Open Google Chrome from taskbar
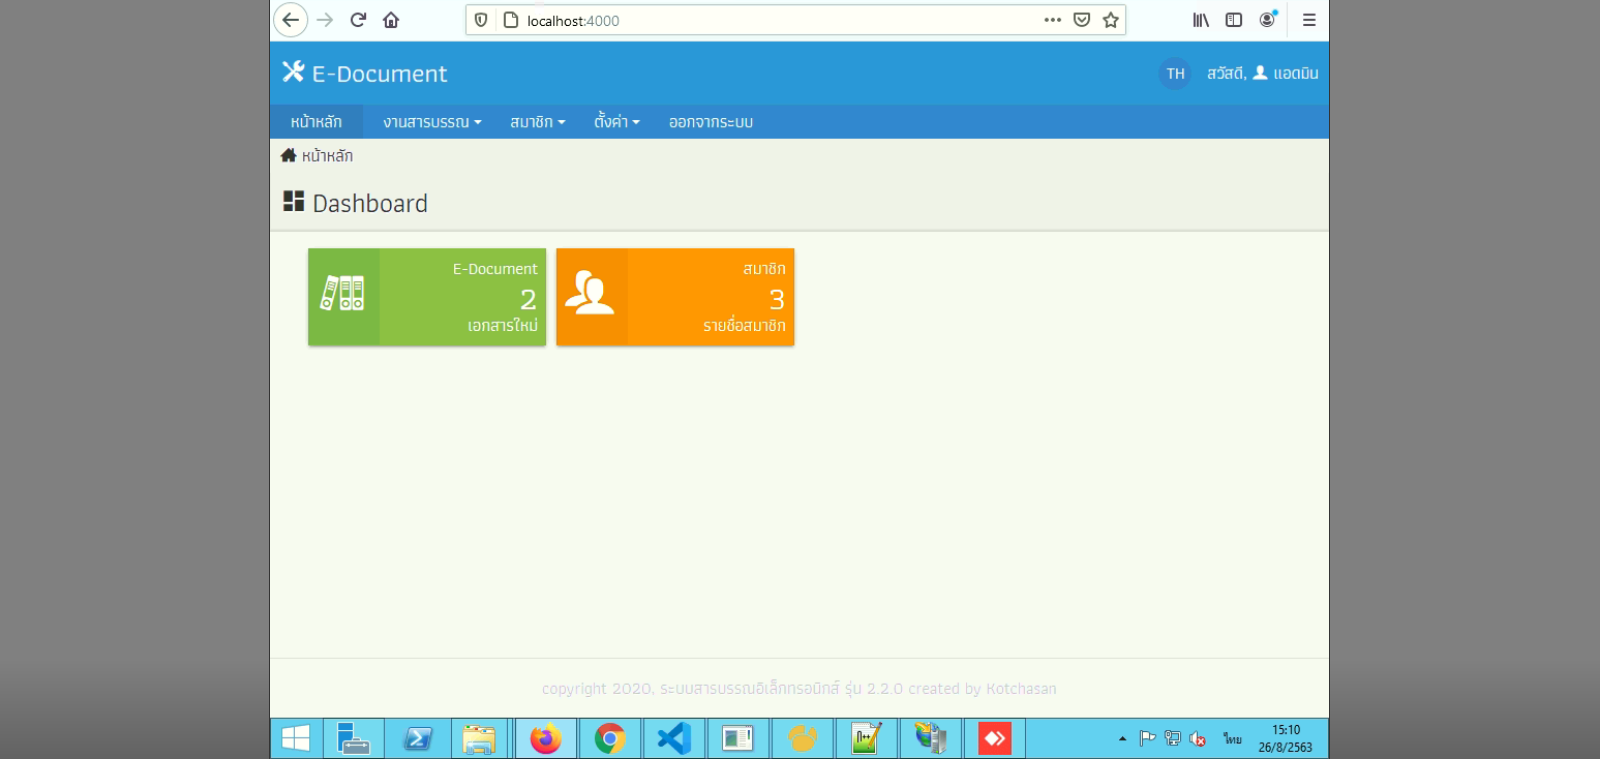1600x759 pixels. [x=610, y=739]
